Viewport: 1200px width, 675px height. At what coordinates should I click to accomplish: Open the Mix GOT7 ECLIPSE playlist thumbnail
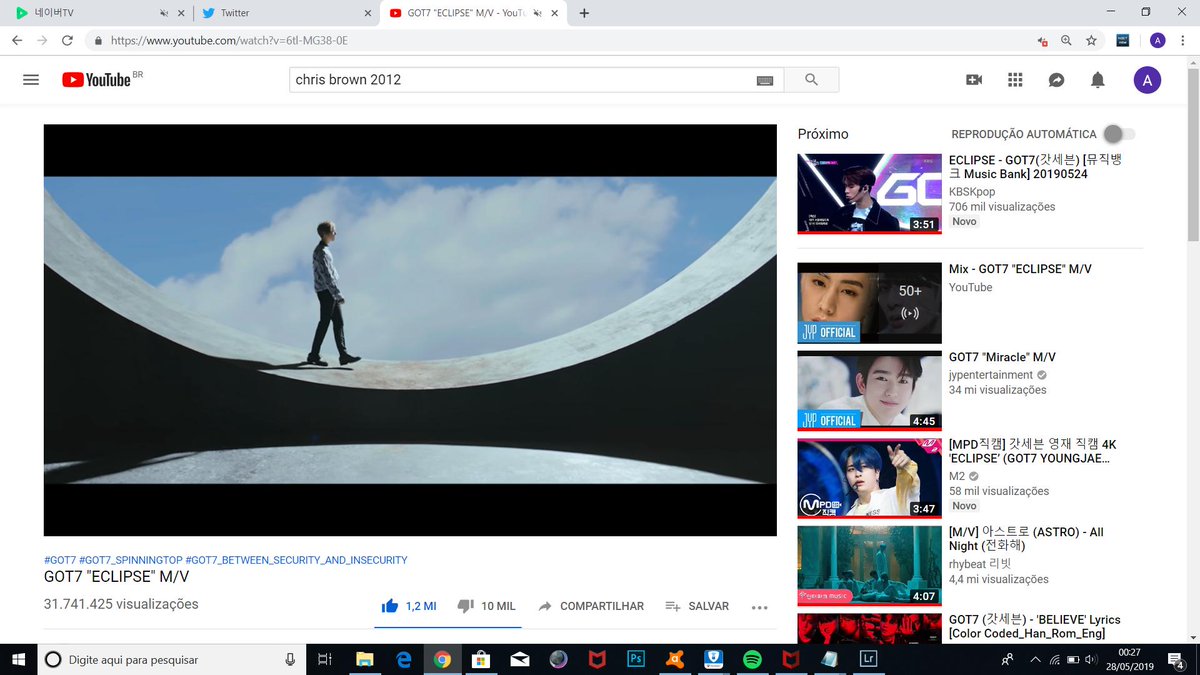pyautogui.click(x=870, y=303)
